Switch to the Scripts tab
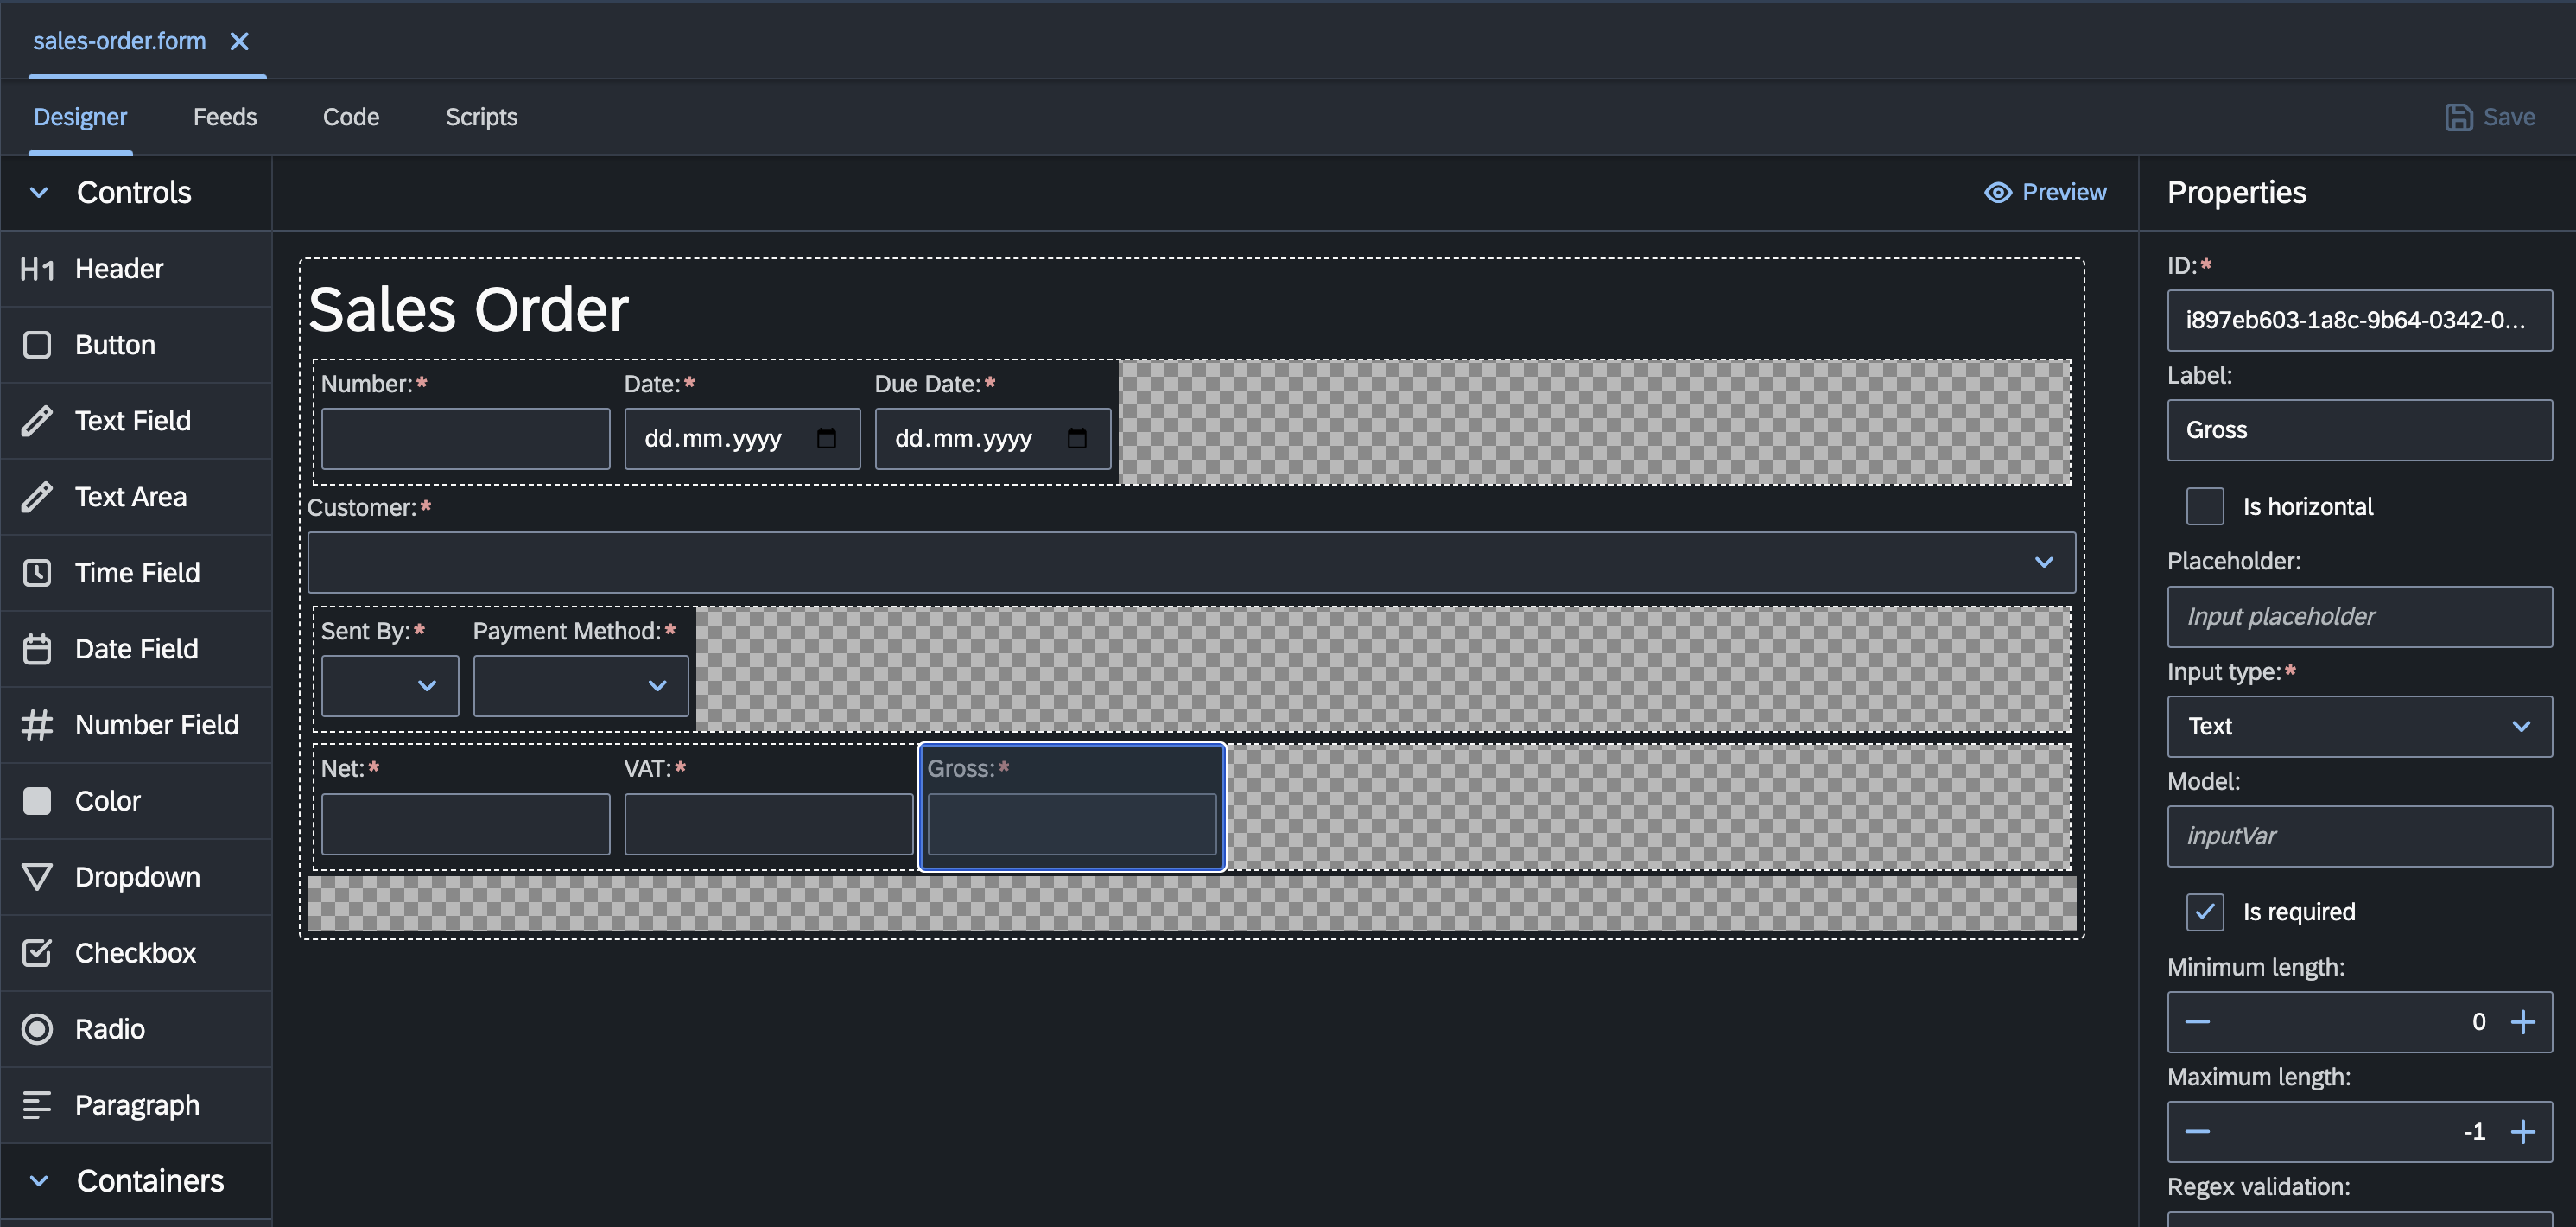Viewport: 2576px width, 1227px height. tap(481, 117)
